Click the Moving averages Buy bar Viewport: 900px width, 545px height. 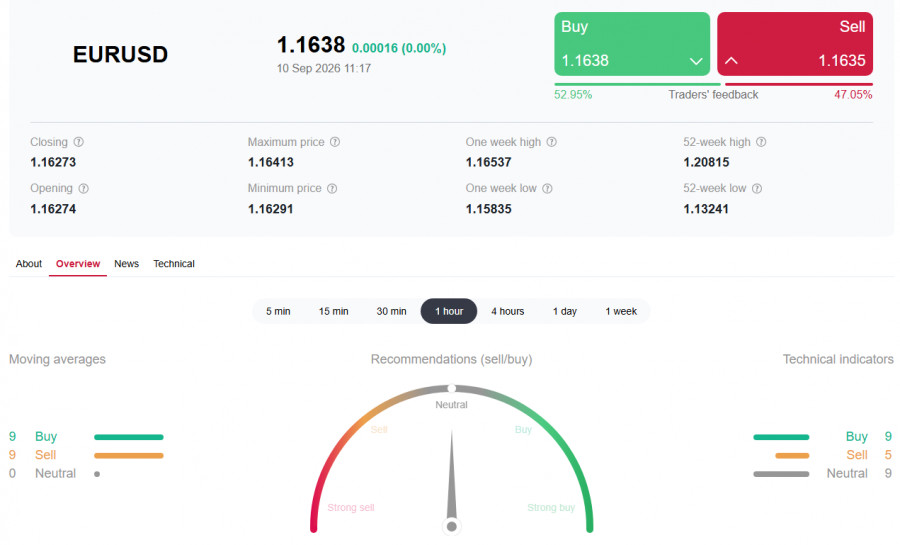[x=129, y=437]
